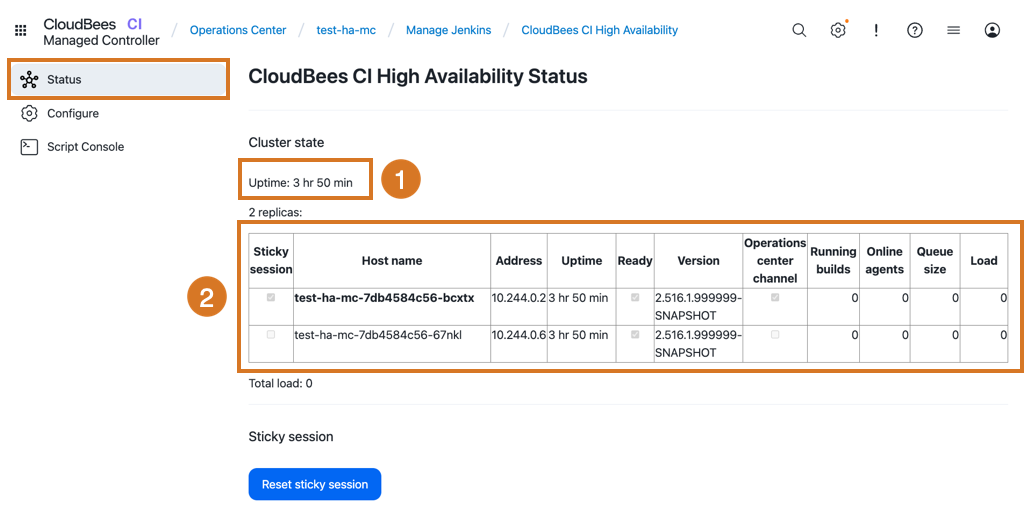Click the exclamation alert icon
This screenshot has width=1024, height=514.
click(x=876, y=30)
